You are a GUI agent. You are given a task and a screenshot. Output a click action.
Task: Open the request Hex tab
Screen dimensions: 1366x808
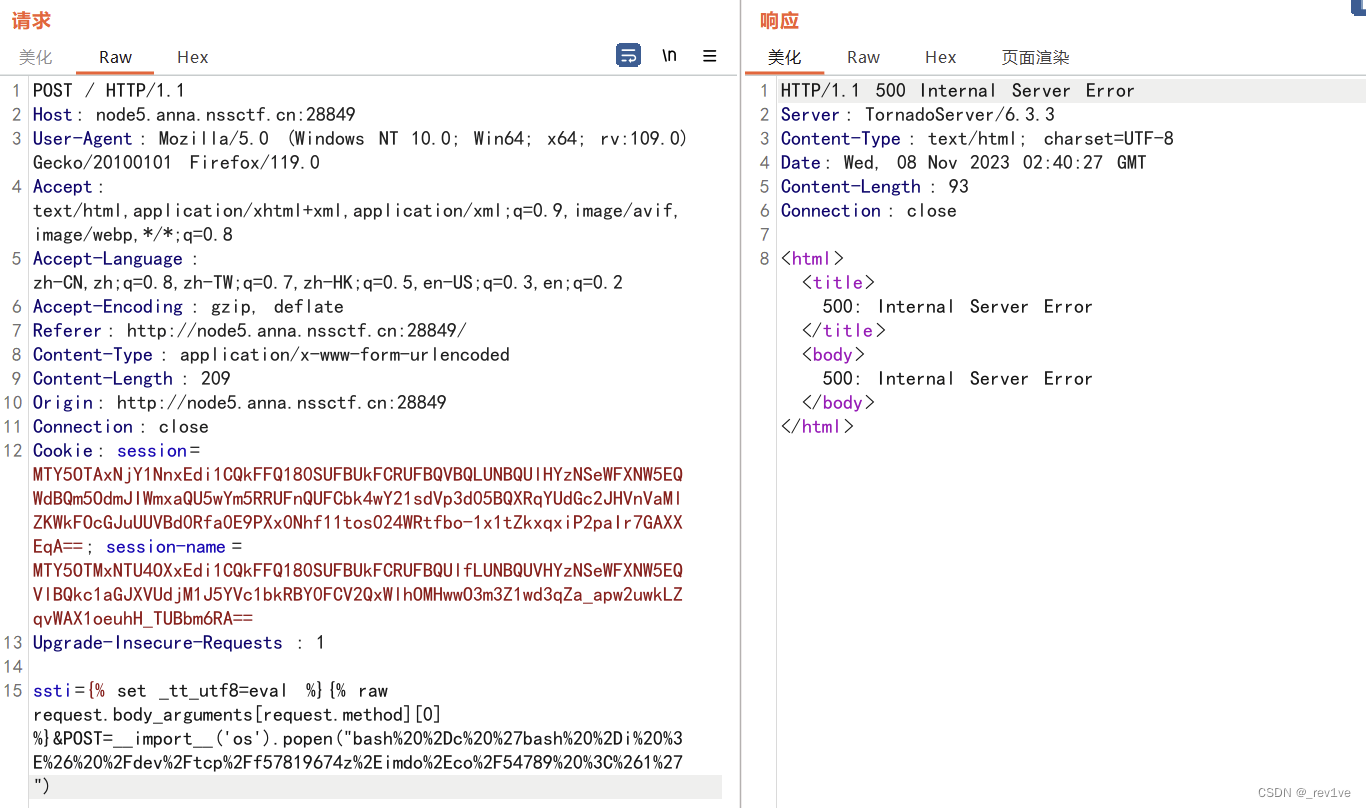[193, 58]
